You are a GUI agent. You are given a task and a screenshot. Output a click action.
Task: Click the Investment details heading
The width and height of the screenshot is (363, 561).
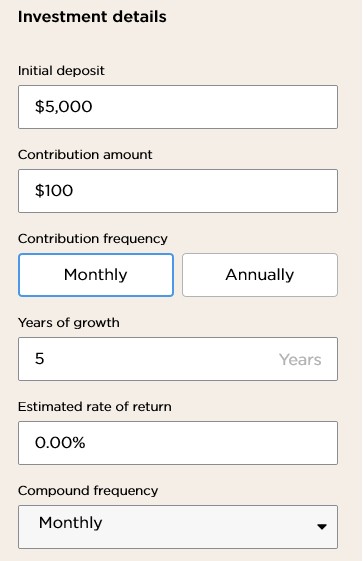tap(92, 17)
